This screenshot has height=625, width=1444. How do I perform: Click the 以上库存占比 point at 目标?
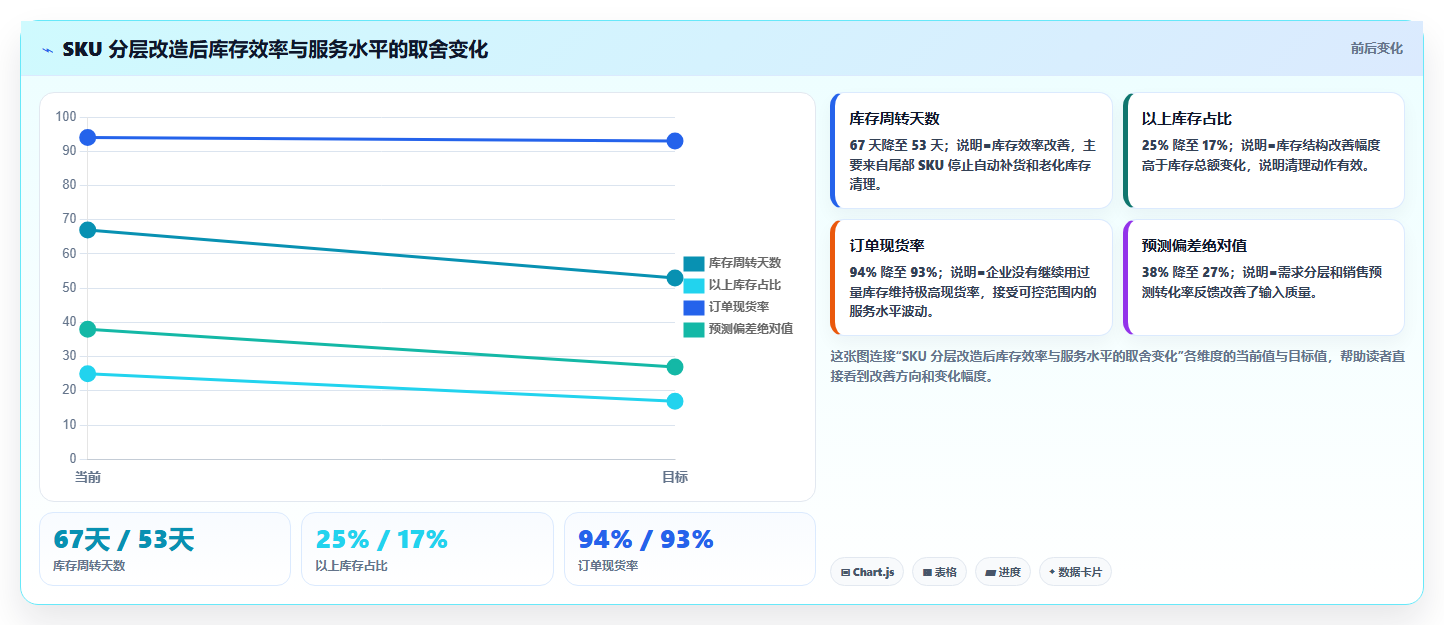click(675, 401)
